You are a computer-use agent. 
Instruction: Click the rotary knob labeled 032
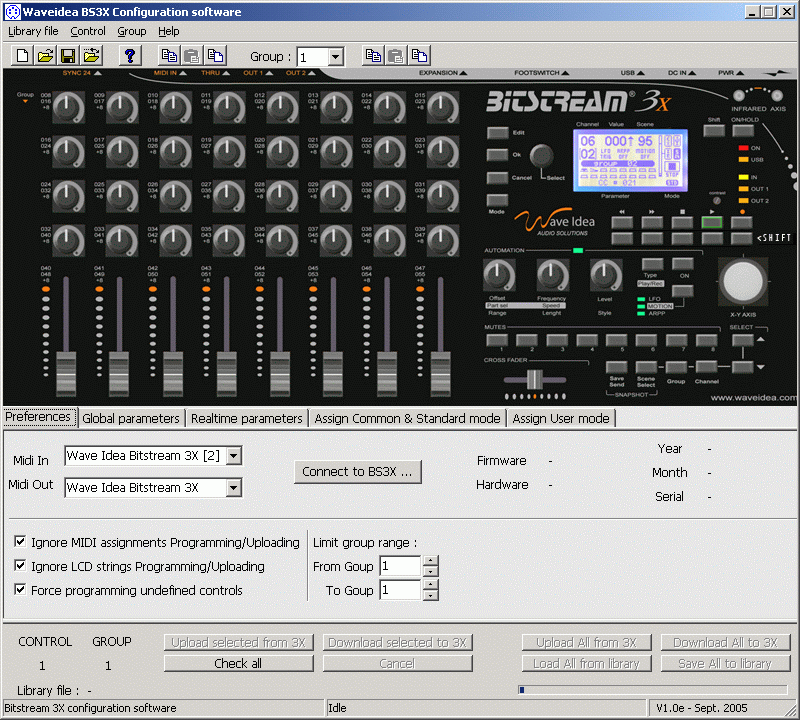[68, 240]
